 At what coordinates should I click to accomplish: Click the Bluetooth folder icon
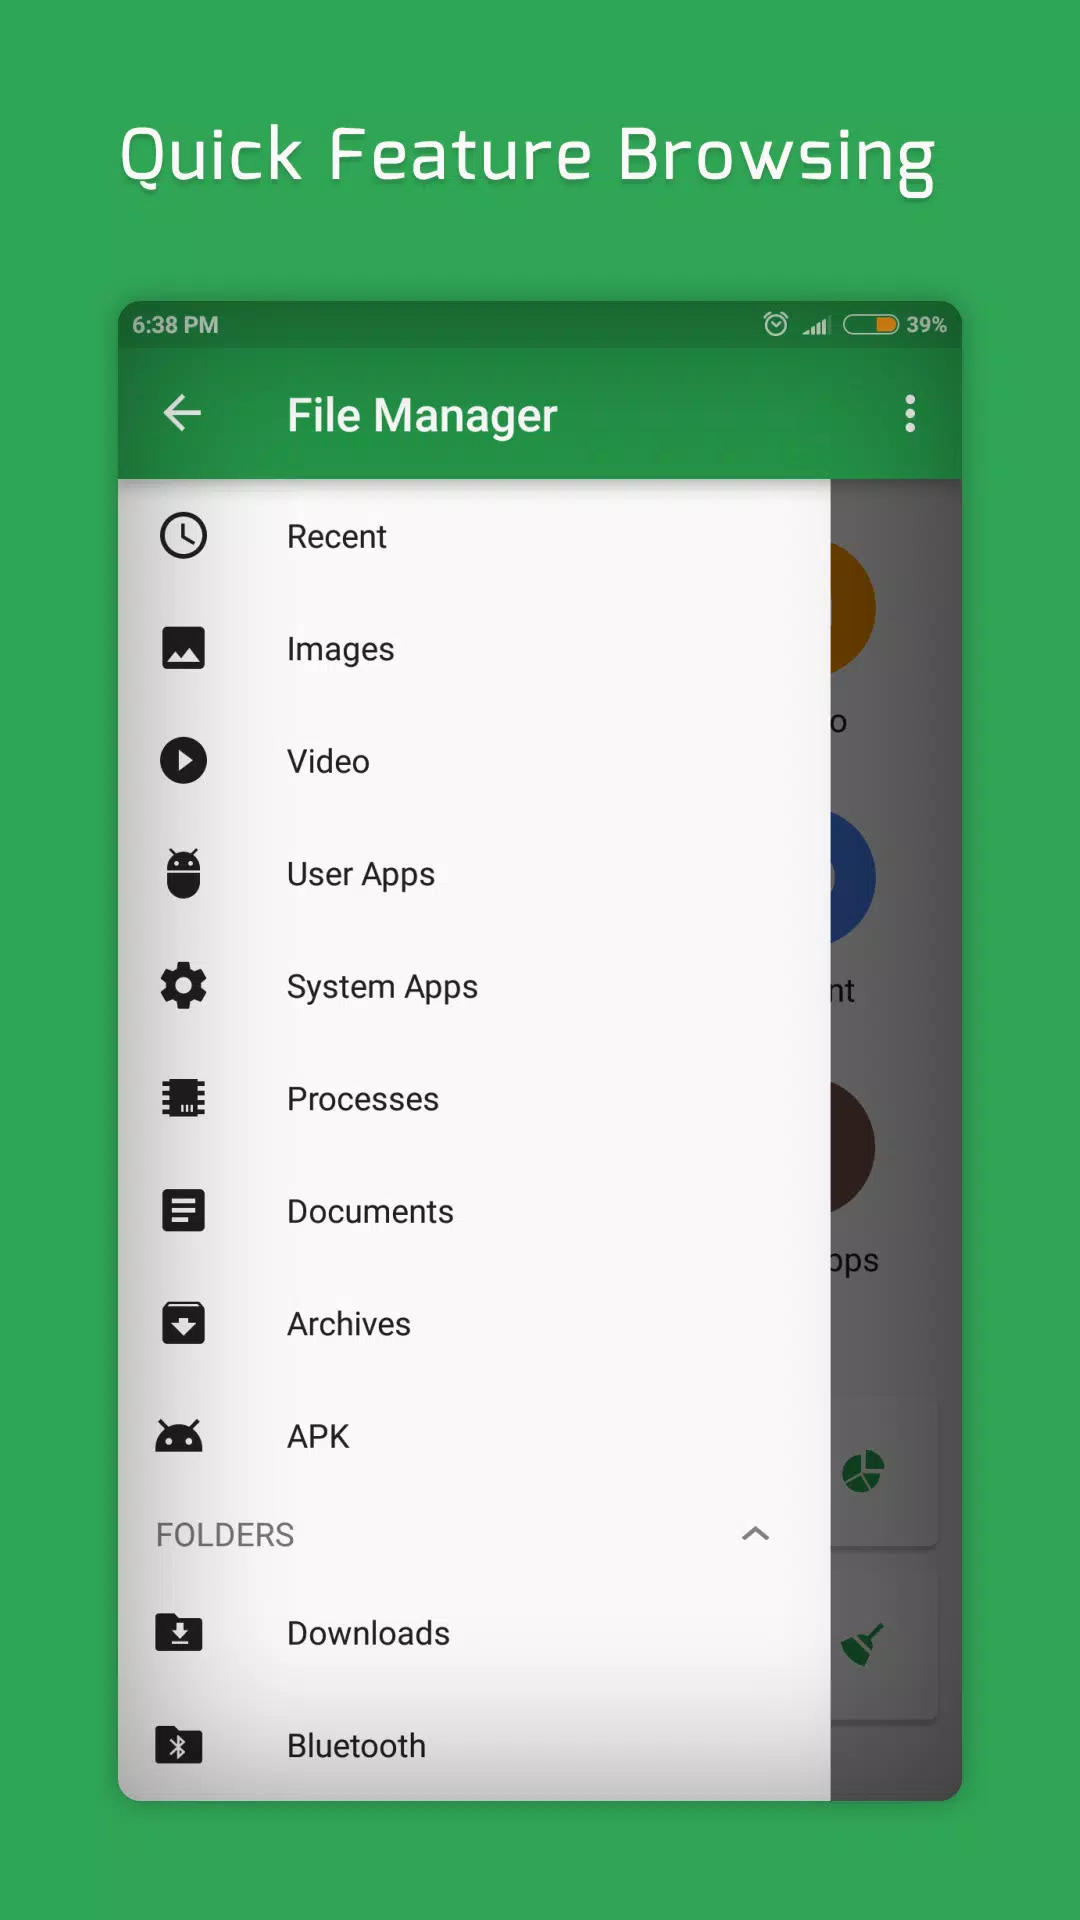(x=179, y=1745)
